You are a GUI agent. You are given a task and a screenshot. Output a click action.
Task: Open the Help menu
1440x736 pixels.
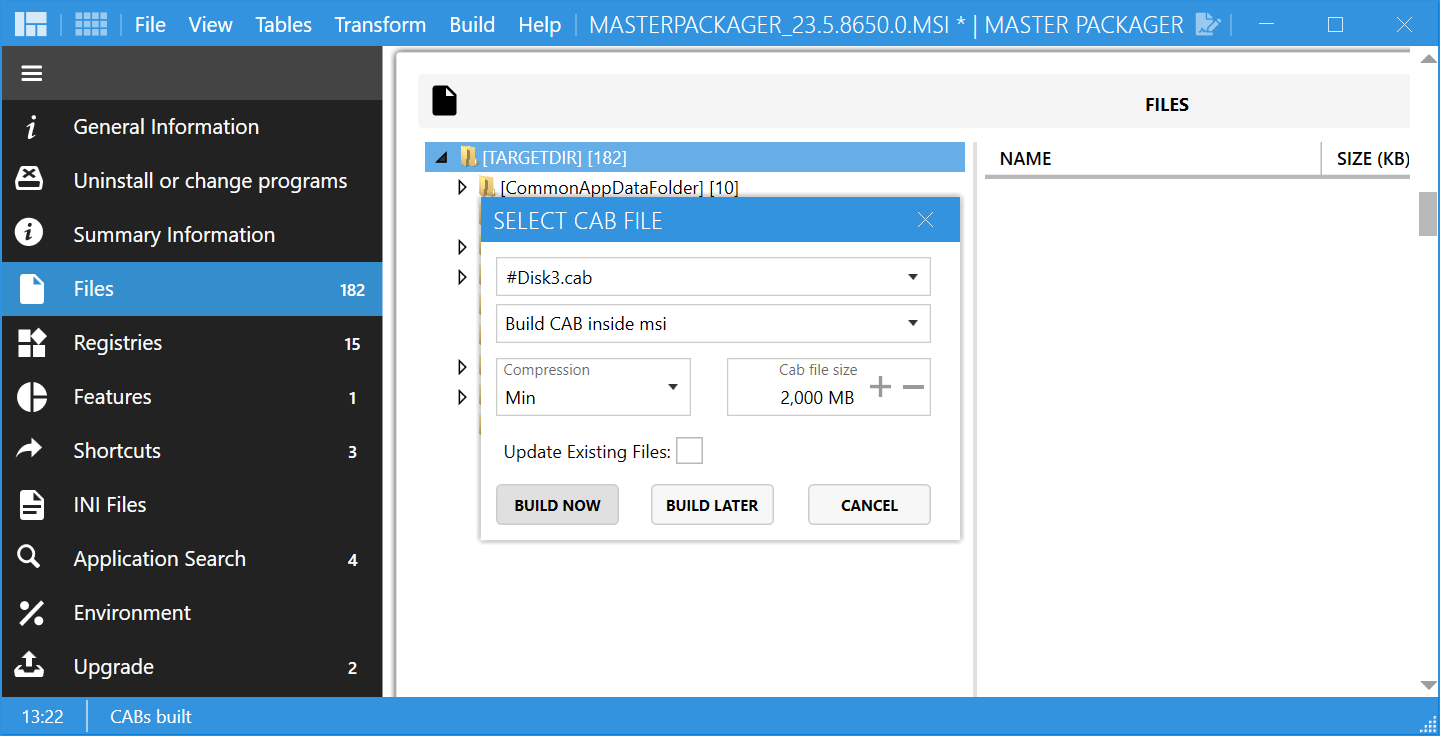539,24
